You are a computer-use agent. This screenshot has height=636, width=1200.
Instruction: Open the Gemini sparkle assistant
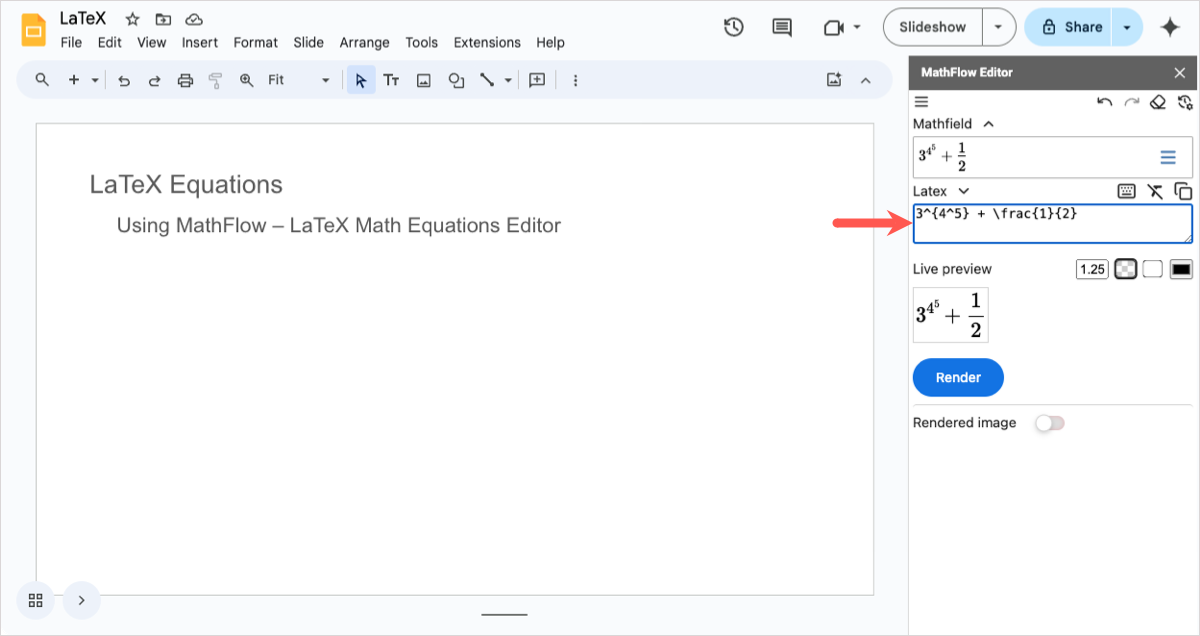click(1170, 27)
